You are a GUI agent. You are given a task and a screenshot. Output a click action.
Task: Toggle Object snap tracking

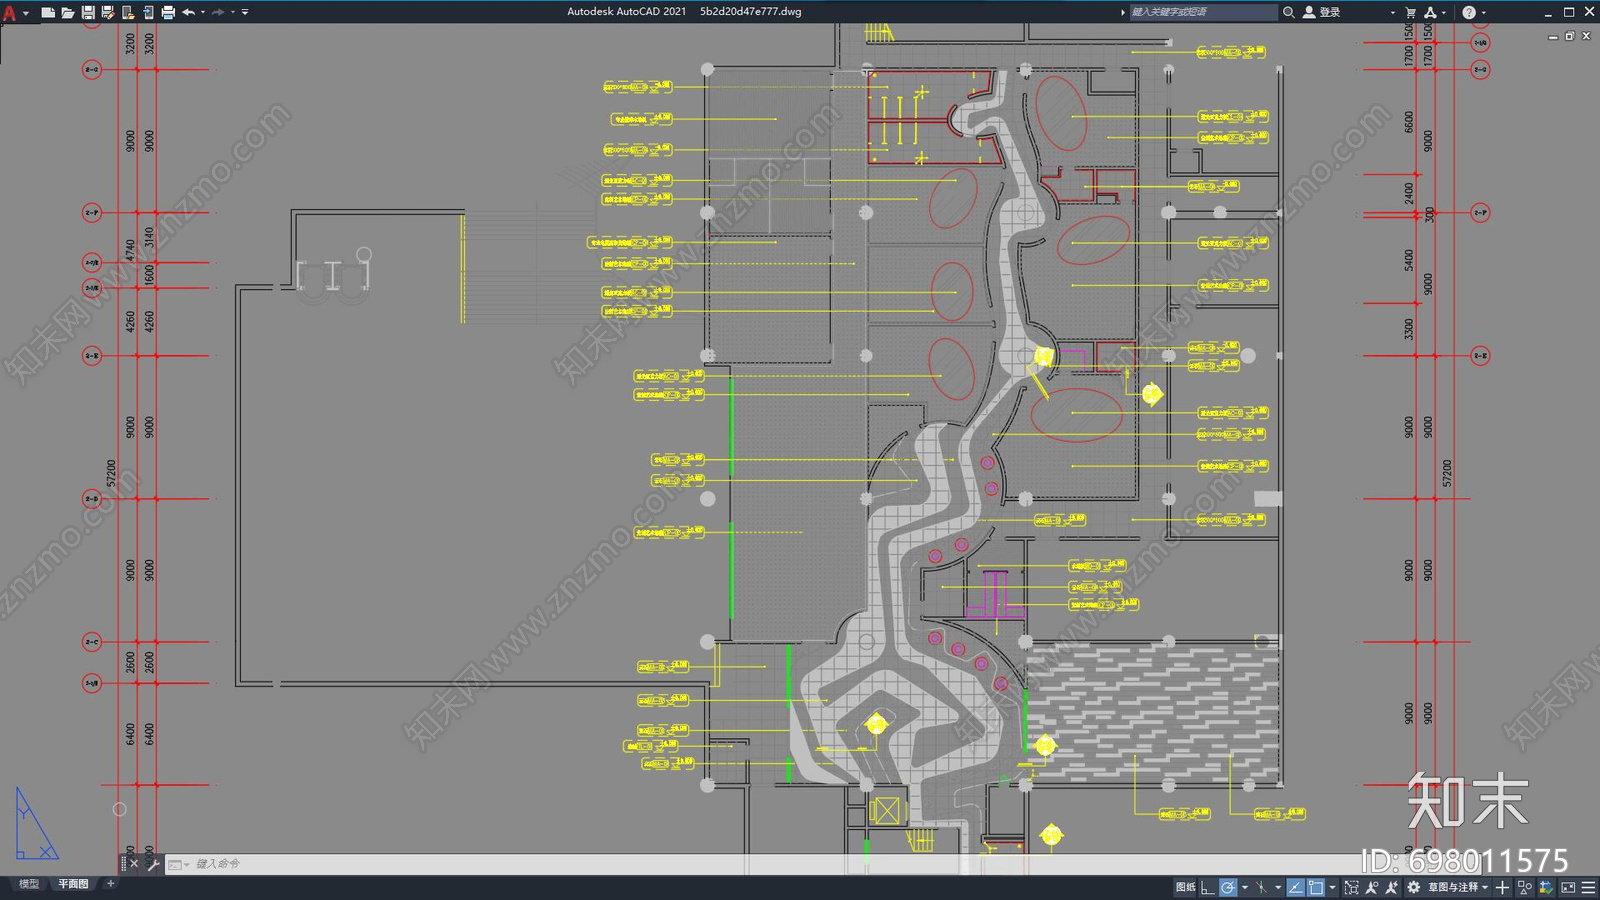click(1295, 887)
